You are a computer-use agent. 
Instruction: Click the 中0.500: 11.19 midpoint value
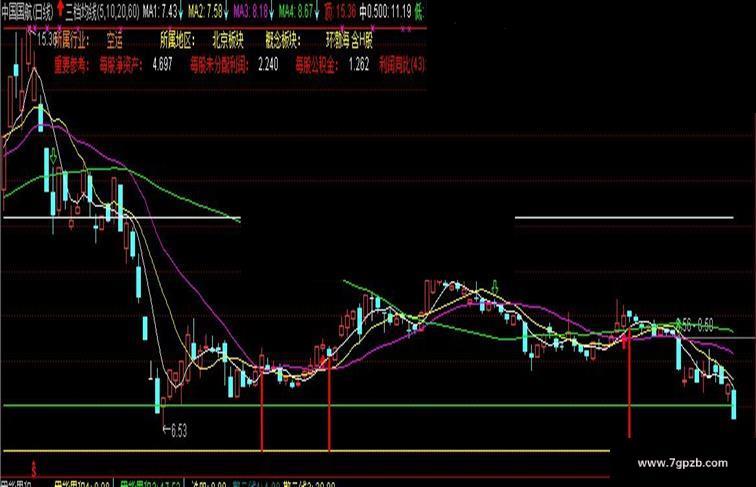click(x=385, y=12)
